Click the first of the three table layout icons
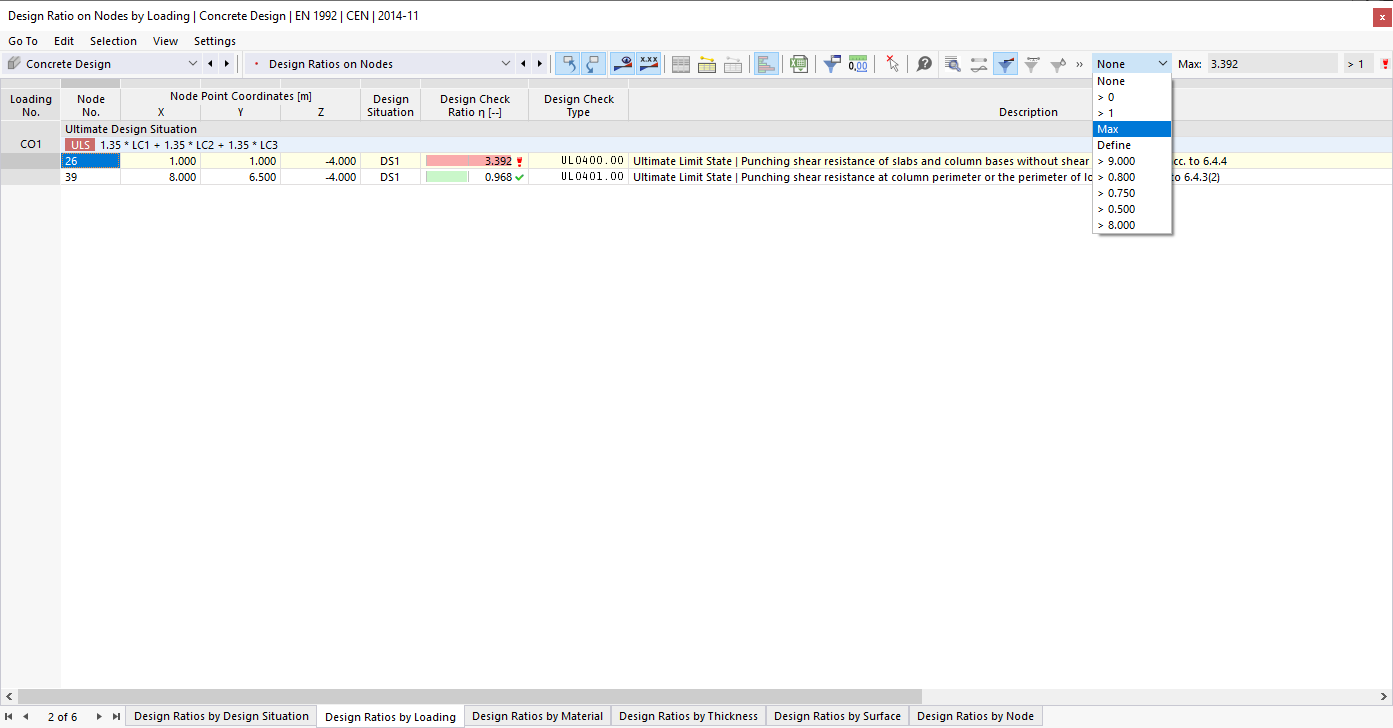The width and height of the screenshot is (1393, 728). pyautogui.click(x=681, y=64)
